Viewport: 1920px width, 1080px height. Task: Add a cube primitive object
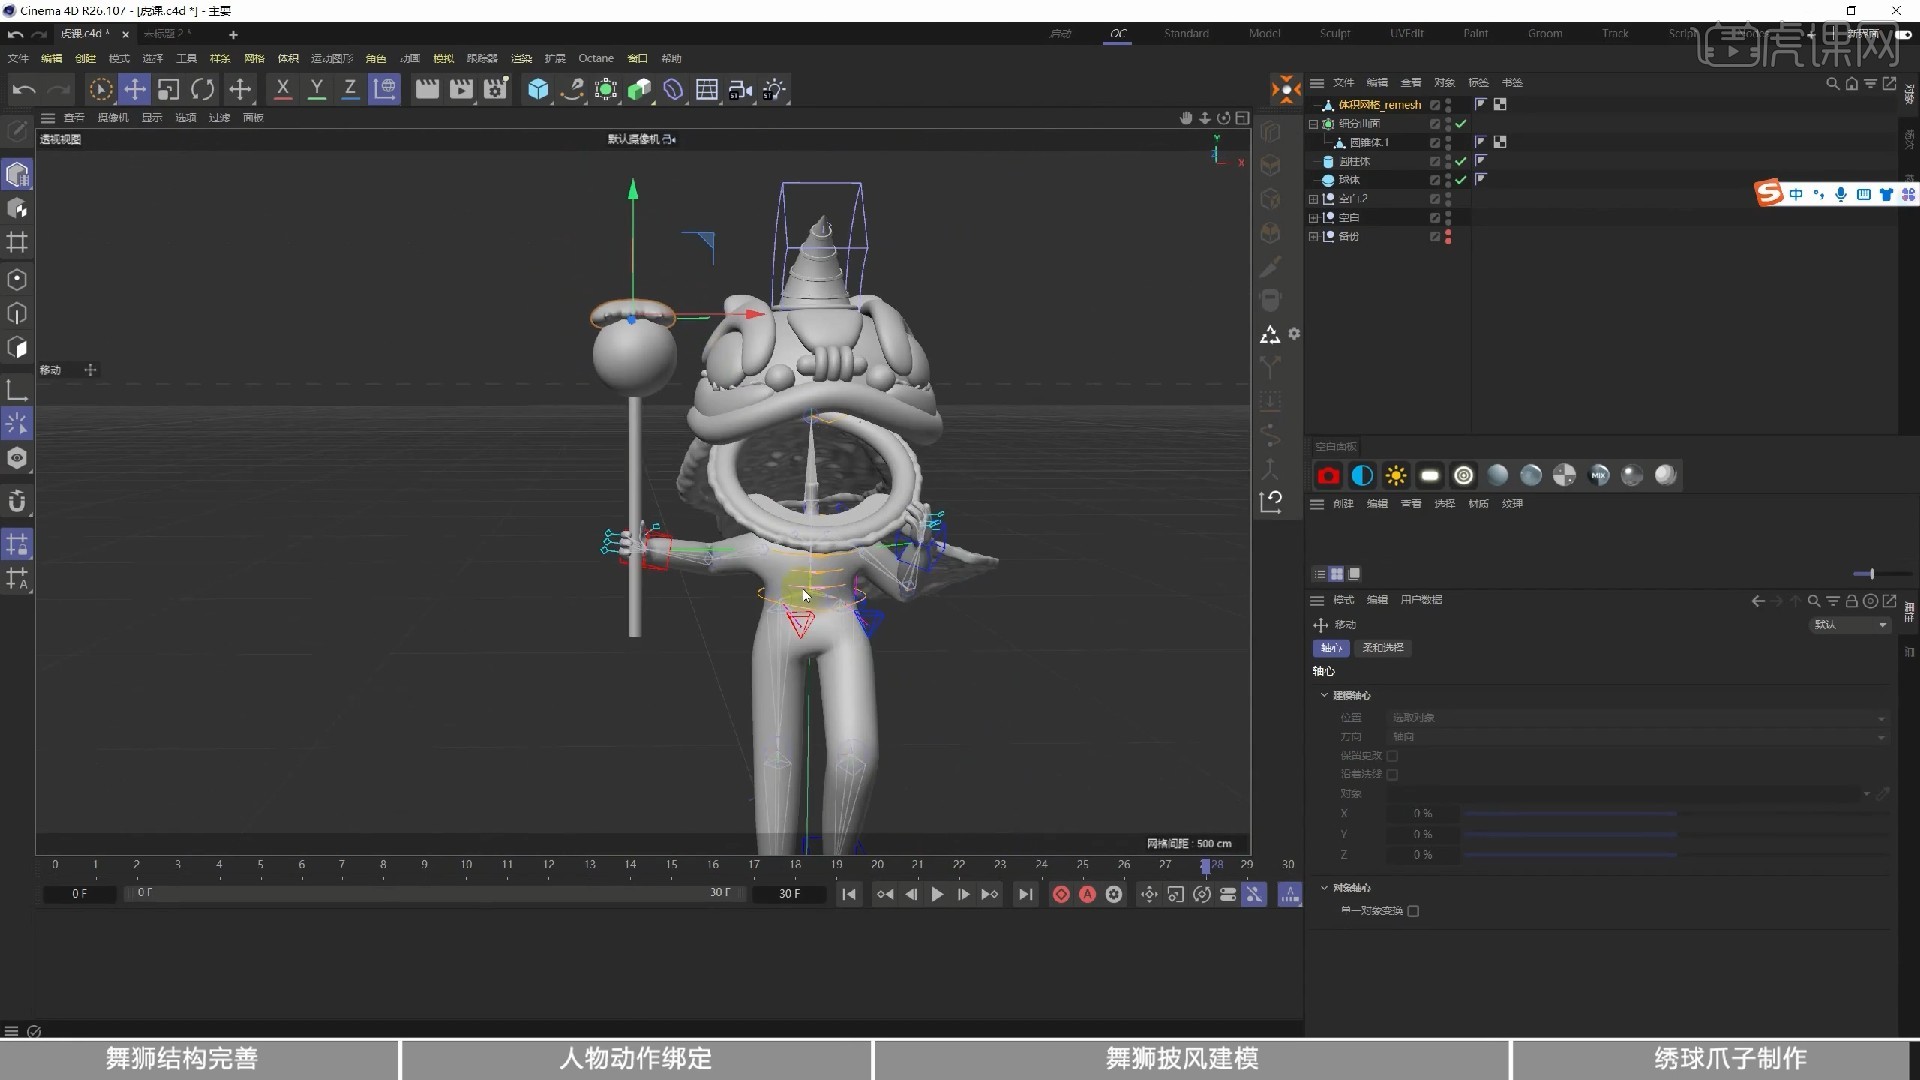click(x=538, y=89)
